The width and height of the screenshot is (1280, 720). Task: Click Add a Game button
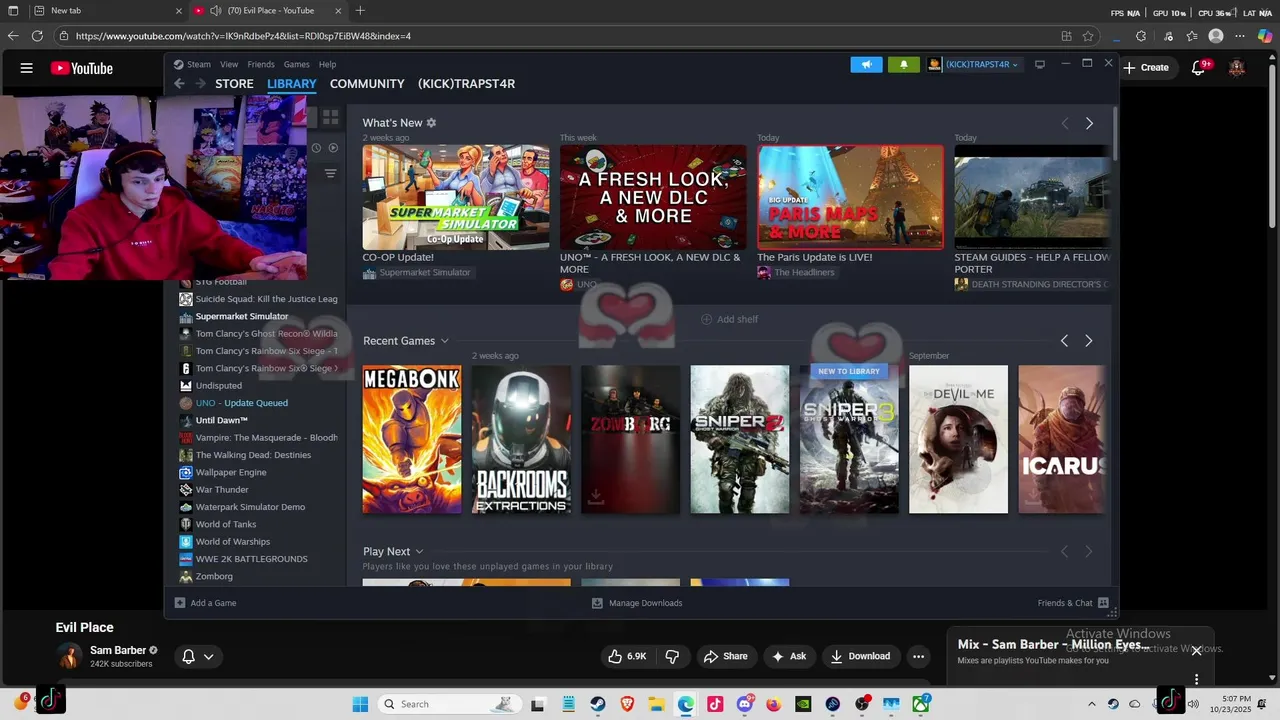click(205, 603)
